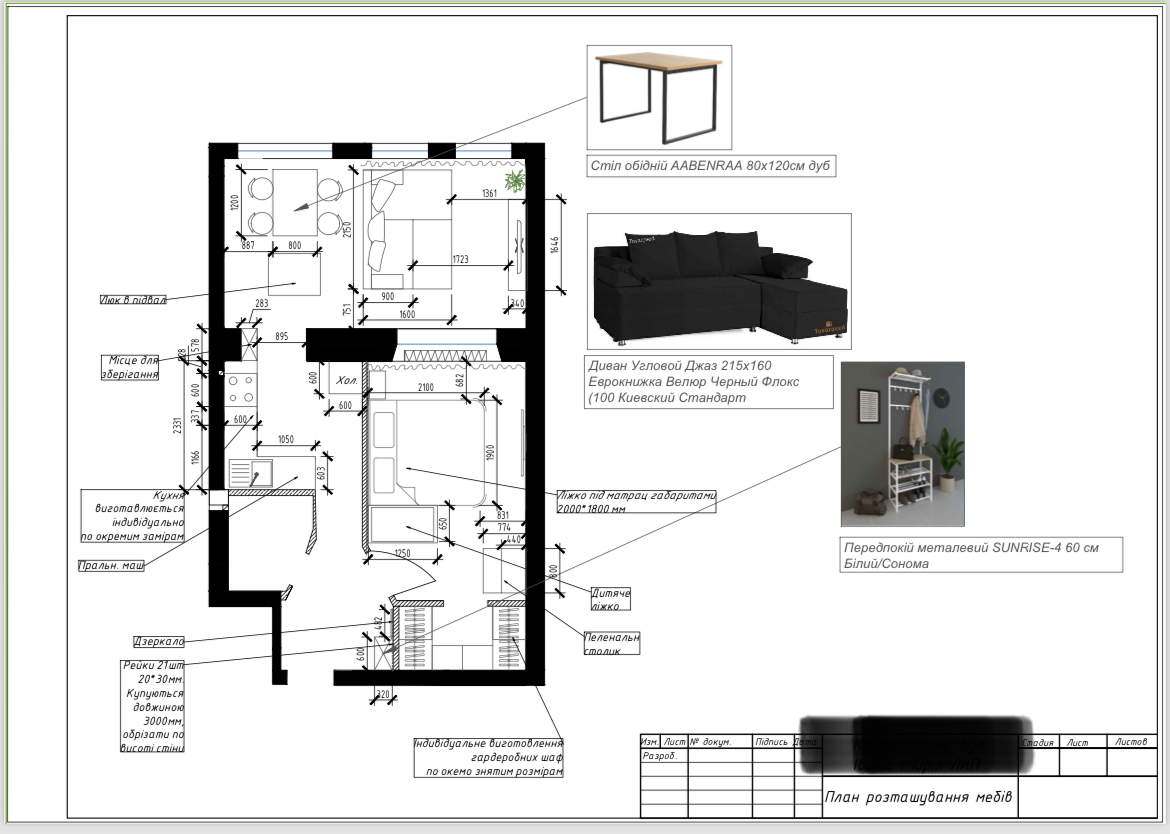1170x834 pixels.
Task: Select the 'Диван Угловой Джаз 215x160' text box
Action: (710, 382)
